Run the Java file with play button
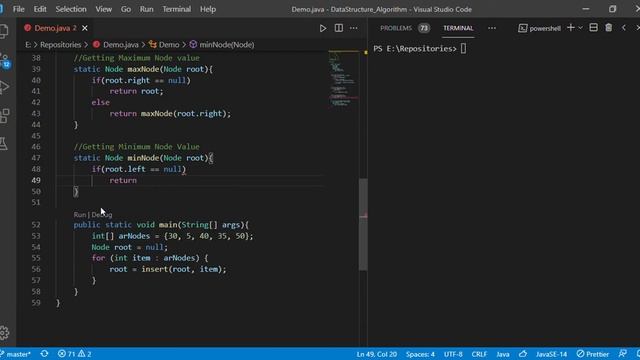This screenshot has height=360, width=640. (323, 28)
